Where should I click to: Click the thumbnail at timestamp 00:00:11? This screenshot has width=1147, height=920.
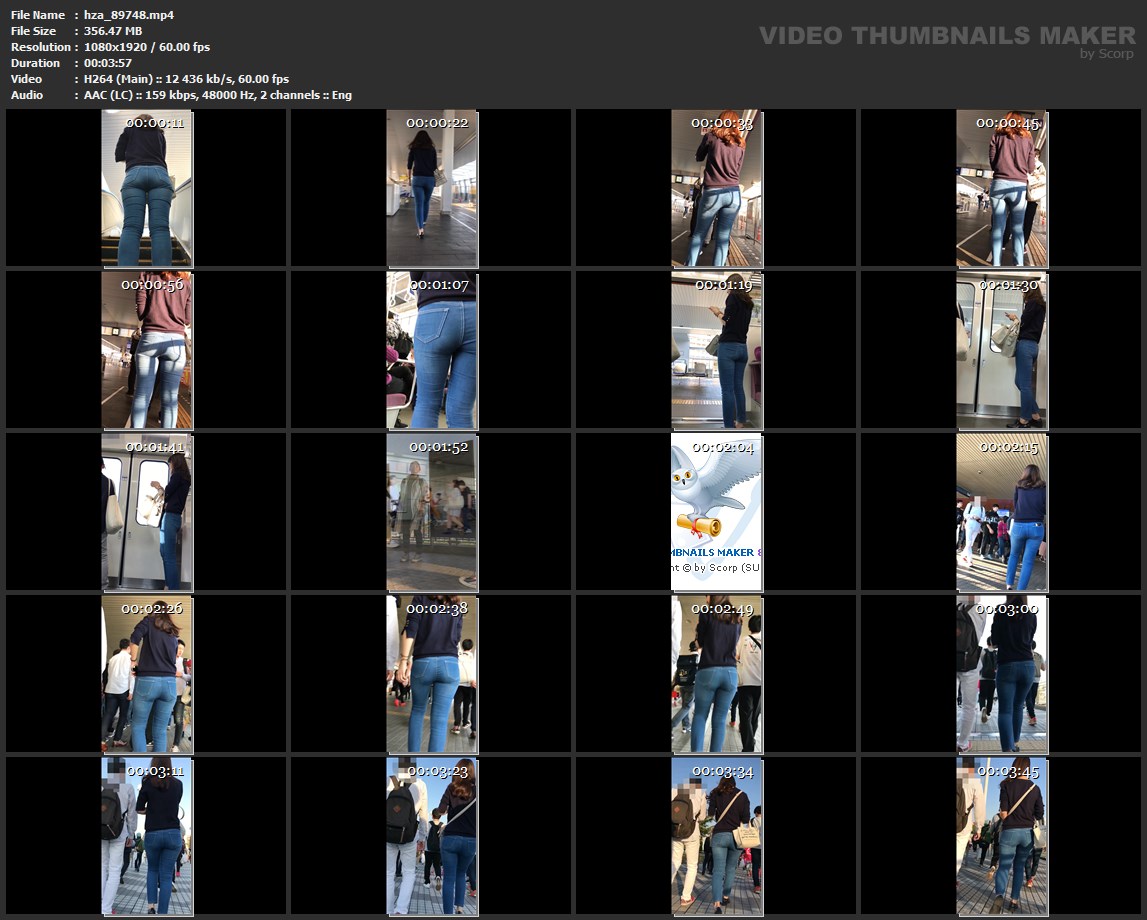(147, 188)
